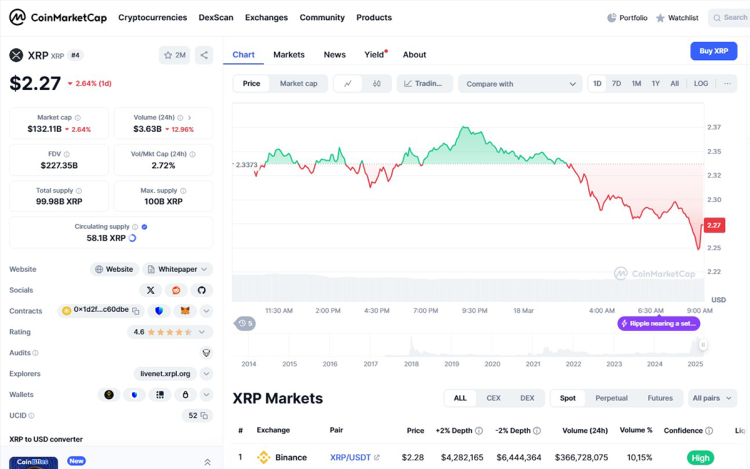The height and width of the screenshot is (469, 750).
Task: Expand the Whitepaper dropdown
Action: click(x=178, y=269)
